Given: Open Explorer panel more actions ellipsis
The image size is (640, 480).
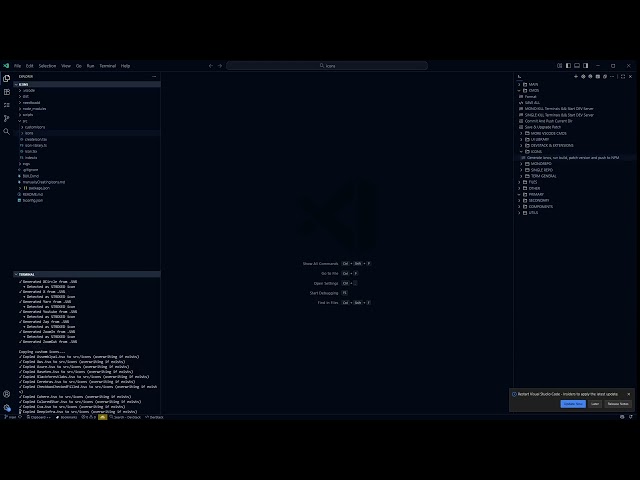Looking at the screenshot, I should [154, 76].
